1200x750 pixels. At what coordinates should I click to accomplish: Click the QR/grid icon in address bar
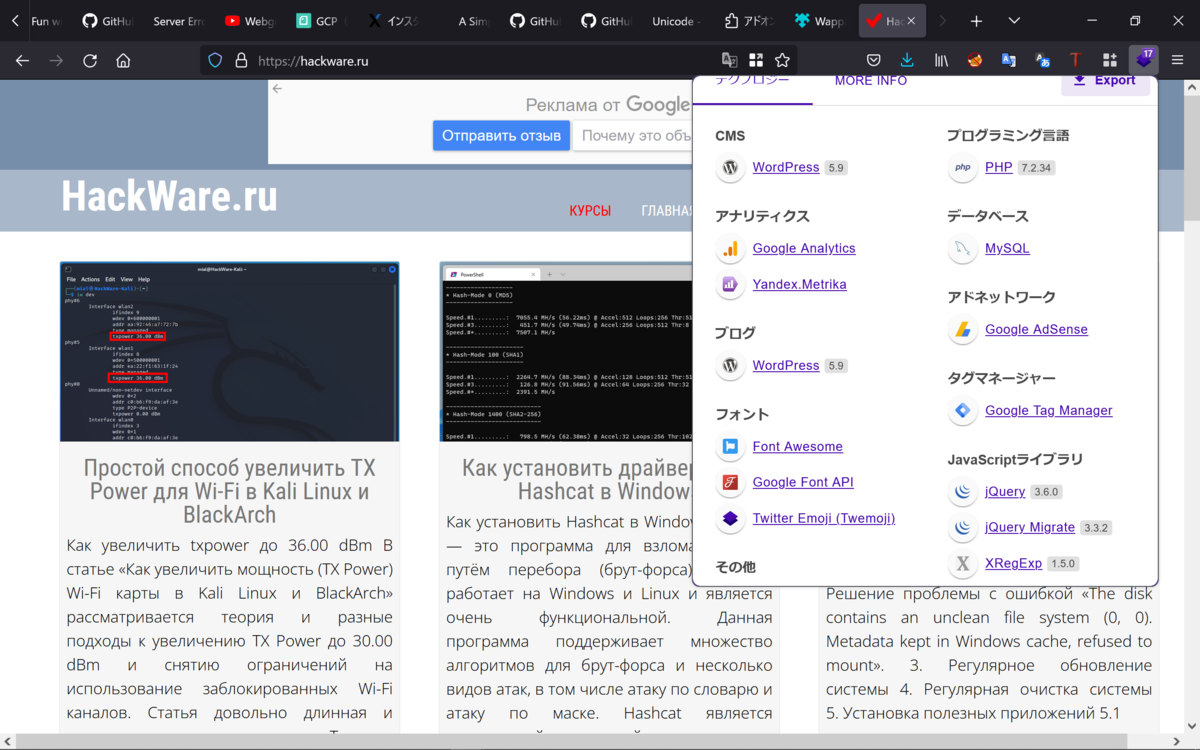[756, 60]
